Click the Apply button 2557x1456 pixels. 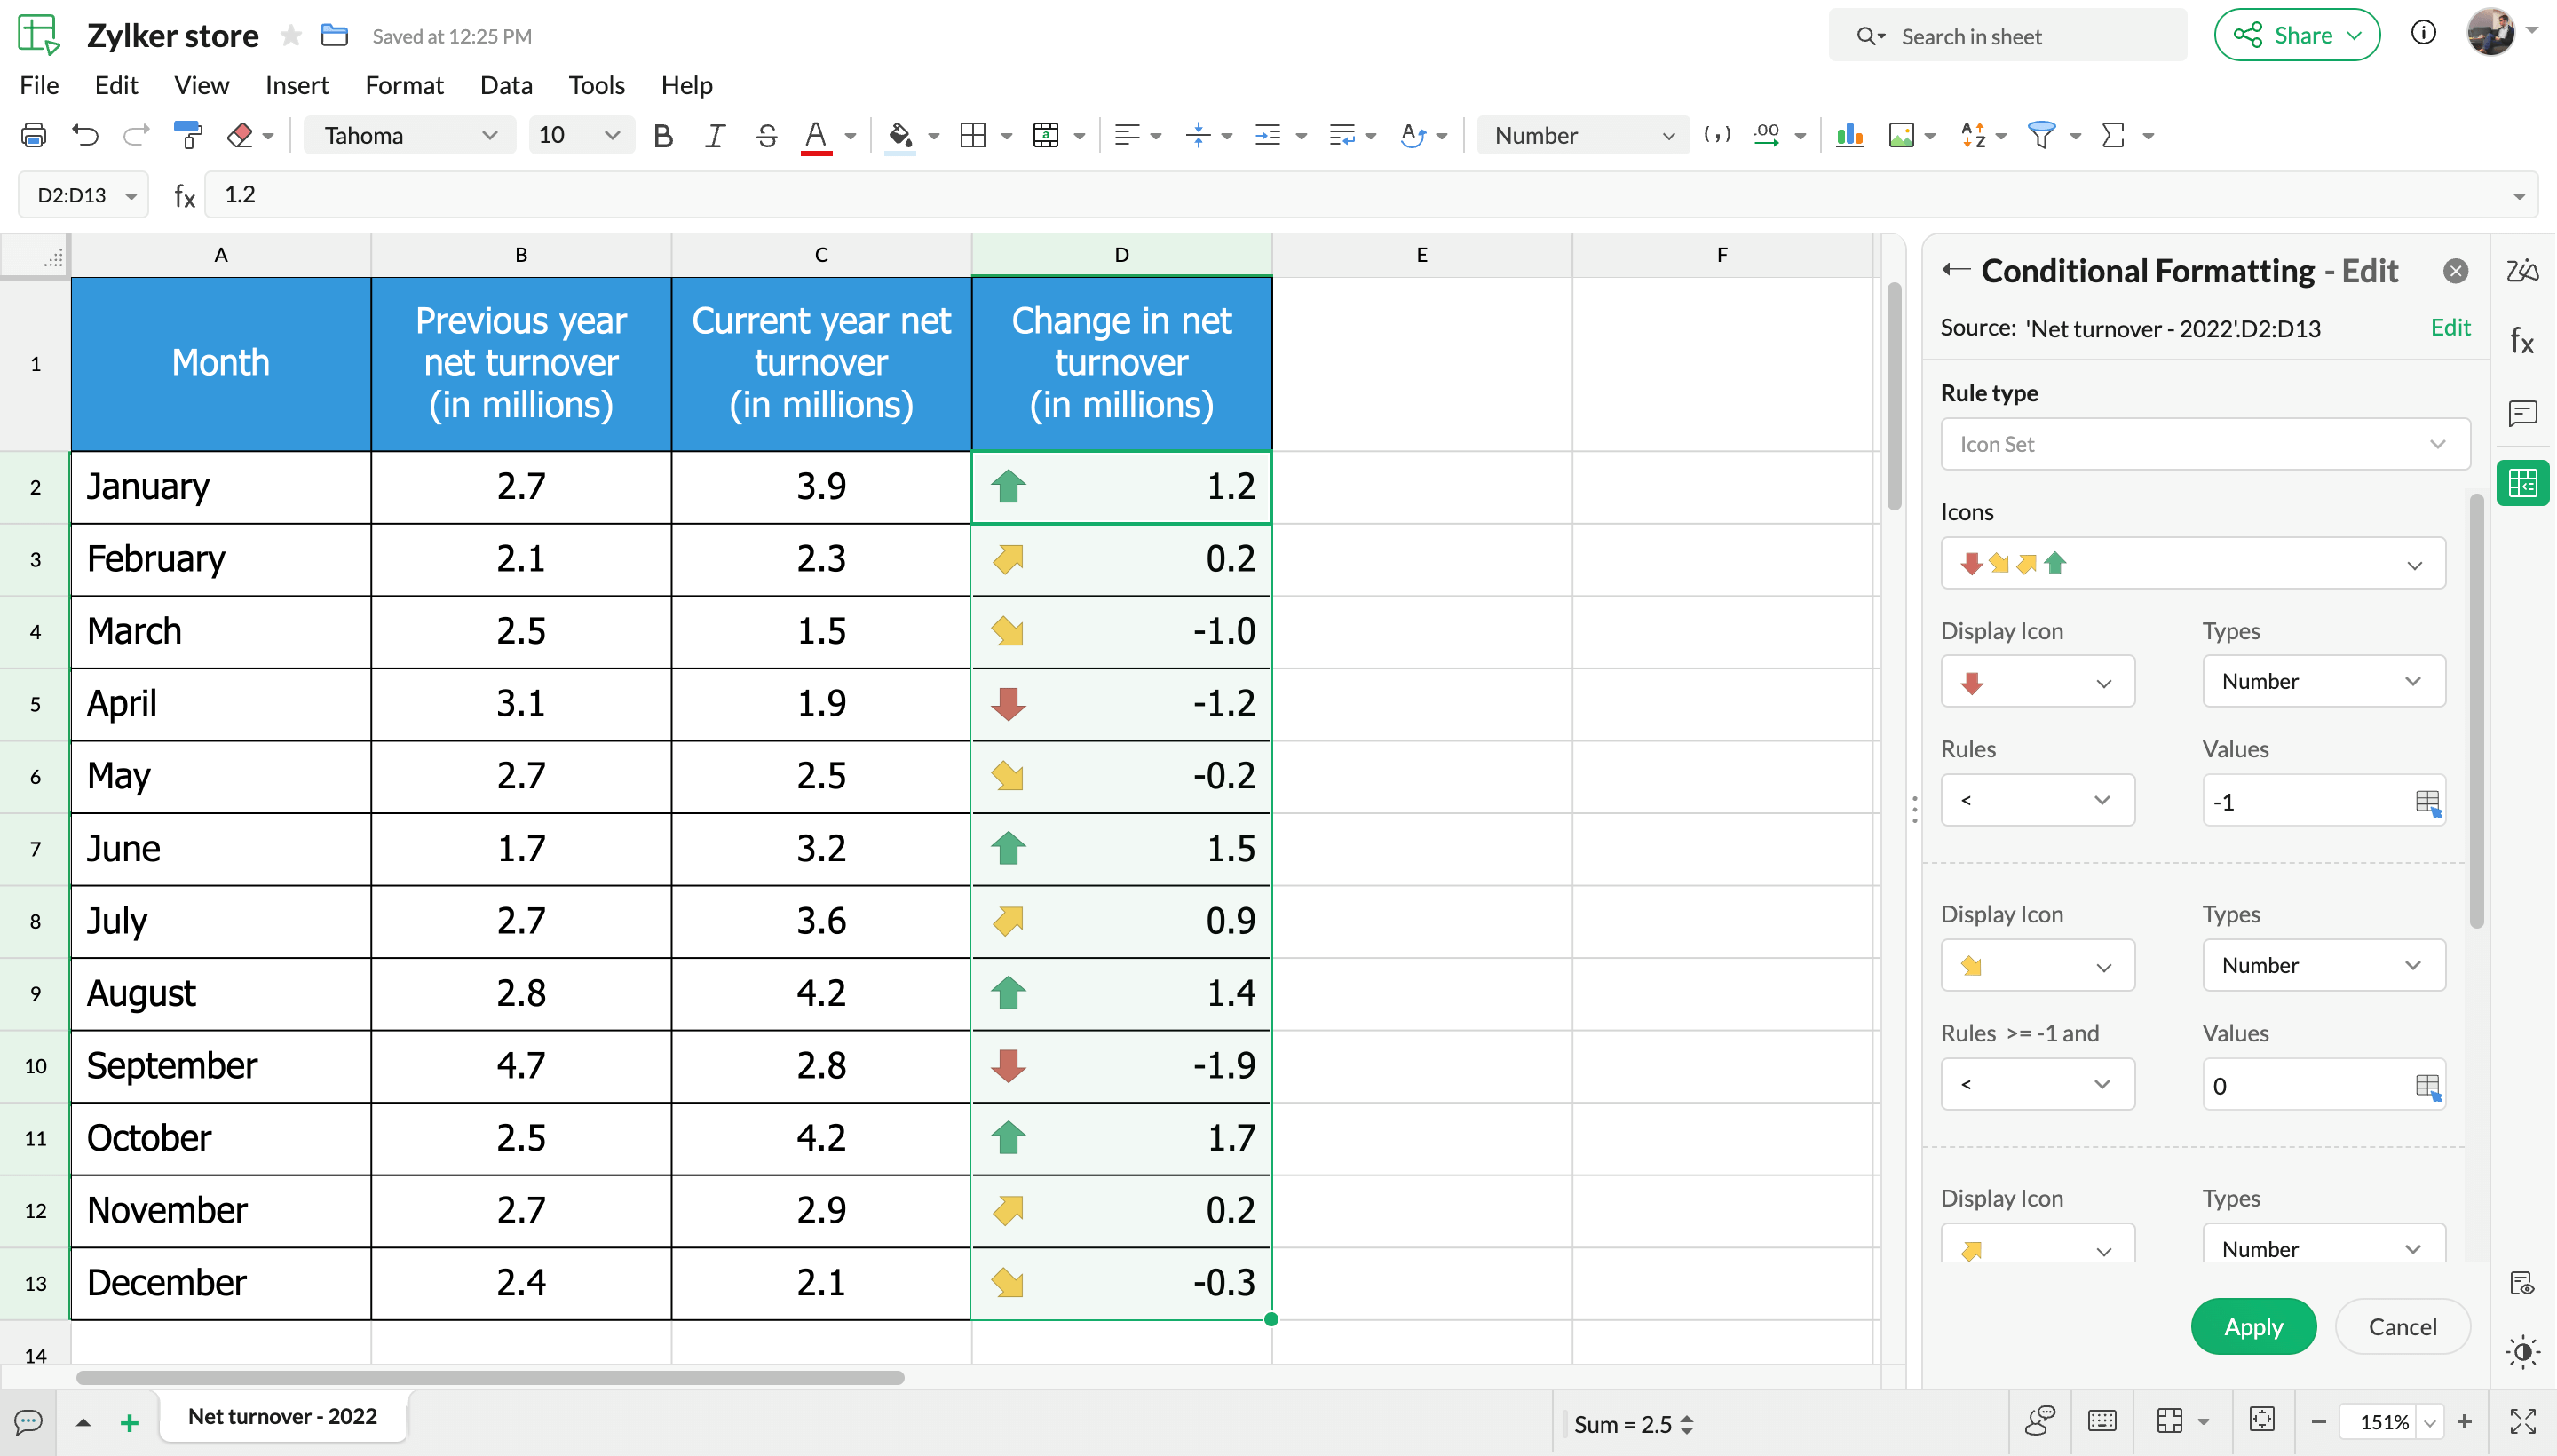click(x=2252, y=1326)
